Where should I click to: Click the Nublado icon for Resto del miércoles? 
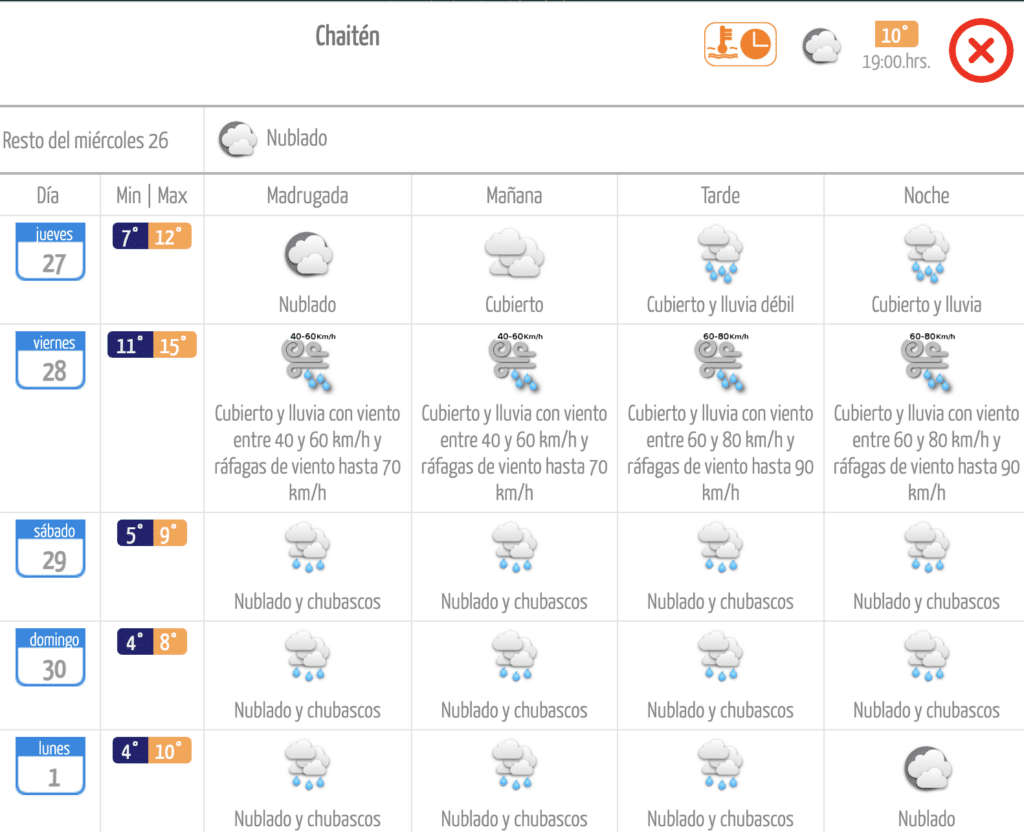pos(238,139)
